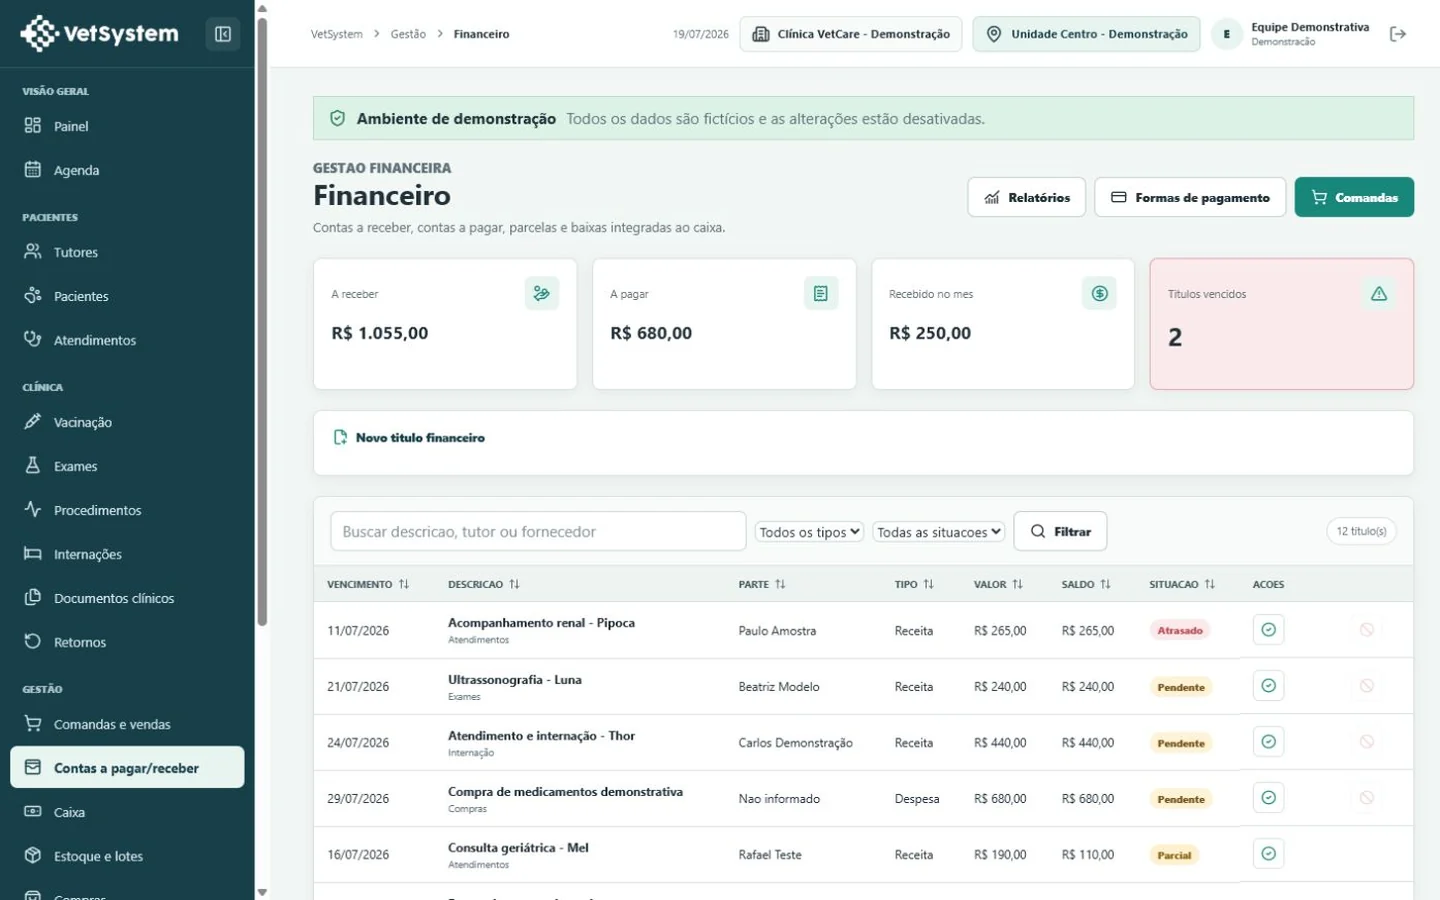The width and height of the screenshot is (1440, 900).
Task: Open Agenda from the sidebar
Action: tap(127, 170)
